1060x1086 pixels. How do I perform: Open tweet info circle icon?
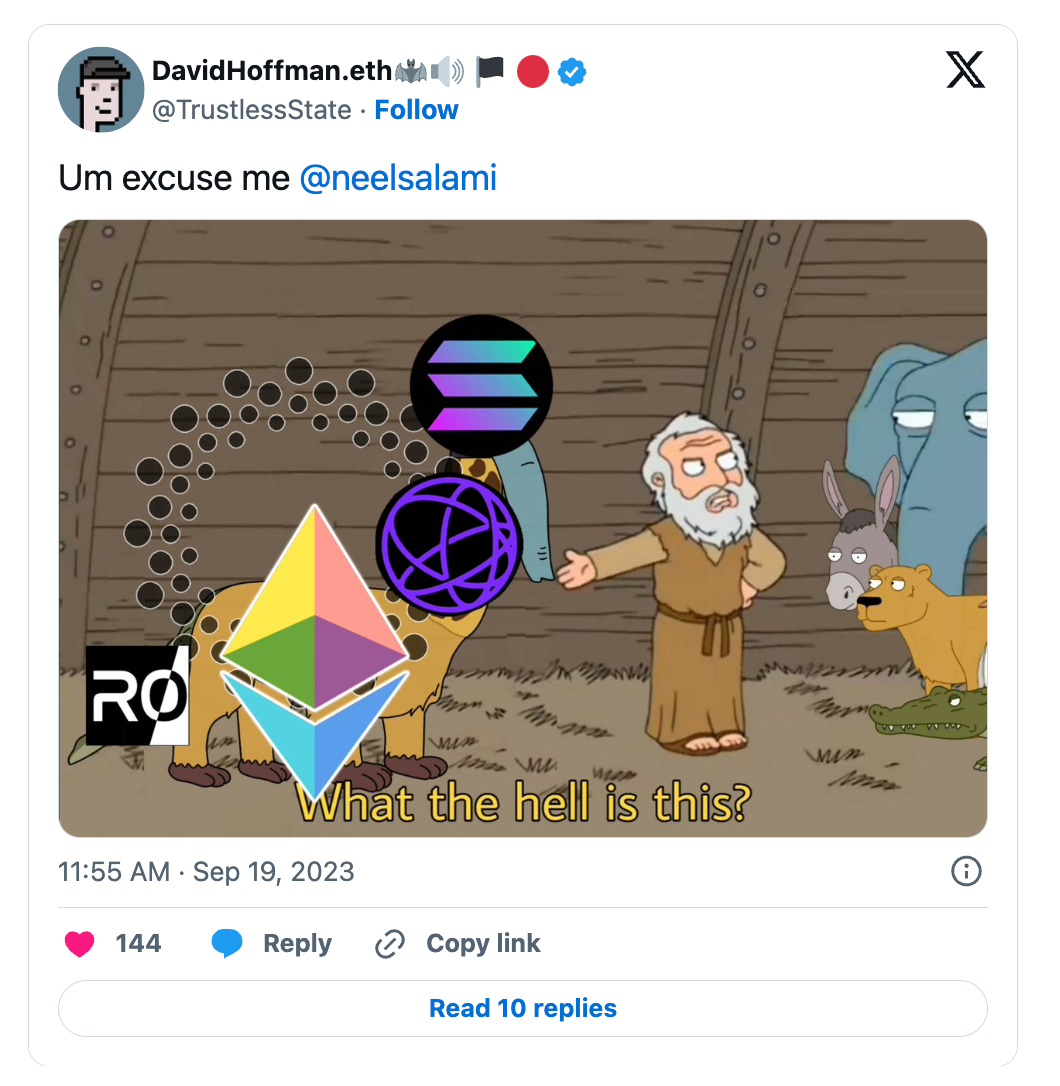coord(966,871)
